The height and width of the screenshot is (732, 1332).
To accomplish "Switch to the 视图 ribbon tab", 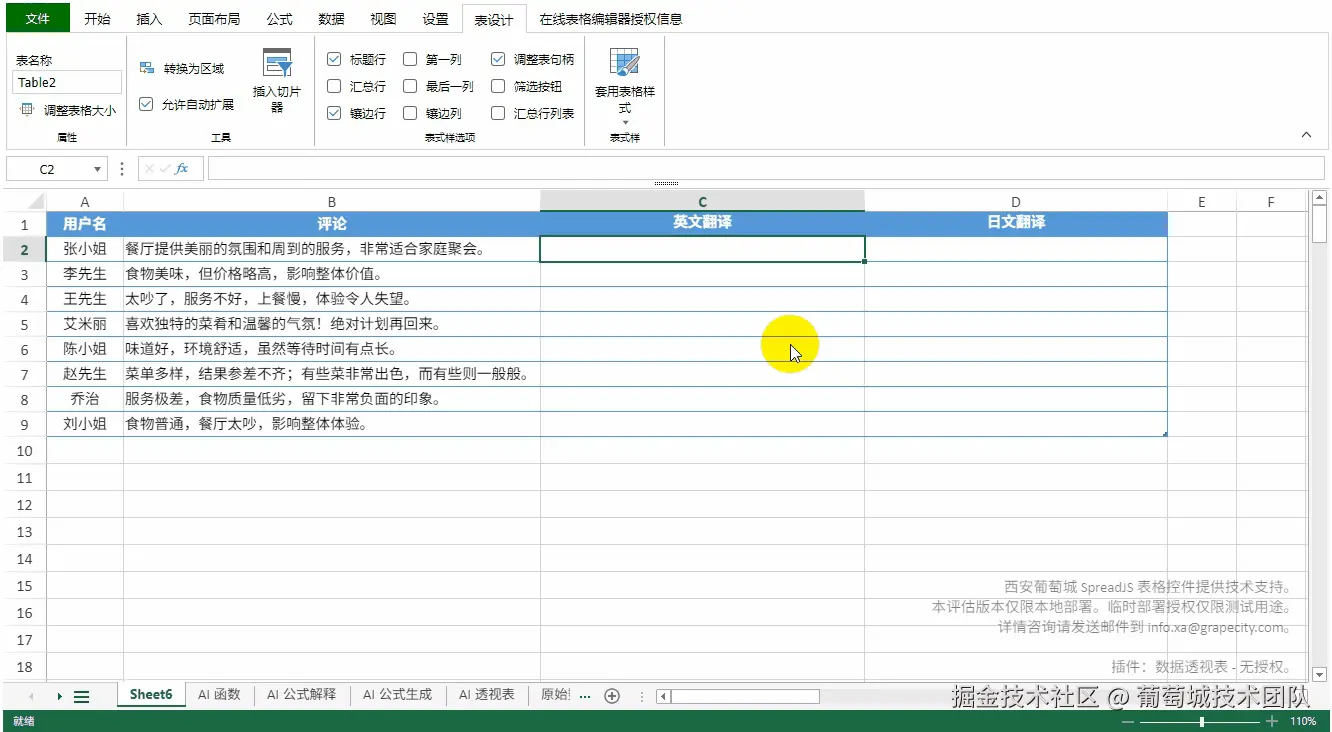I will (383, 19).
